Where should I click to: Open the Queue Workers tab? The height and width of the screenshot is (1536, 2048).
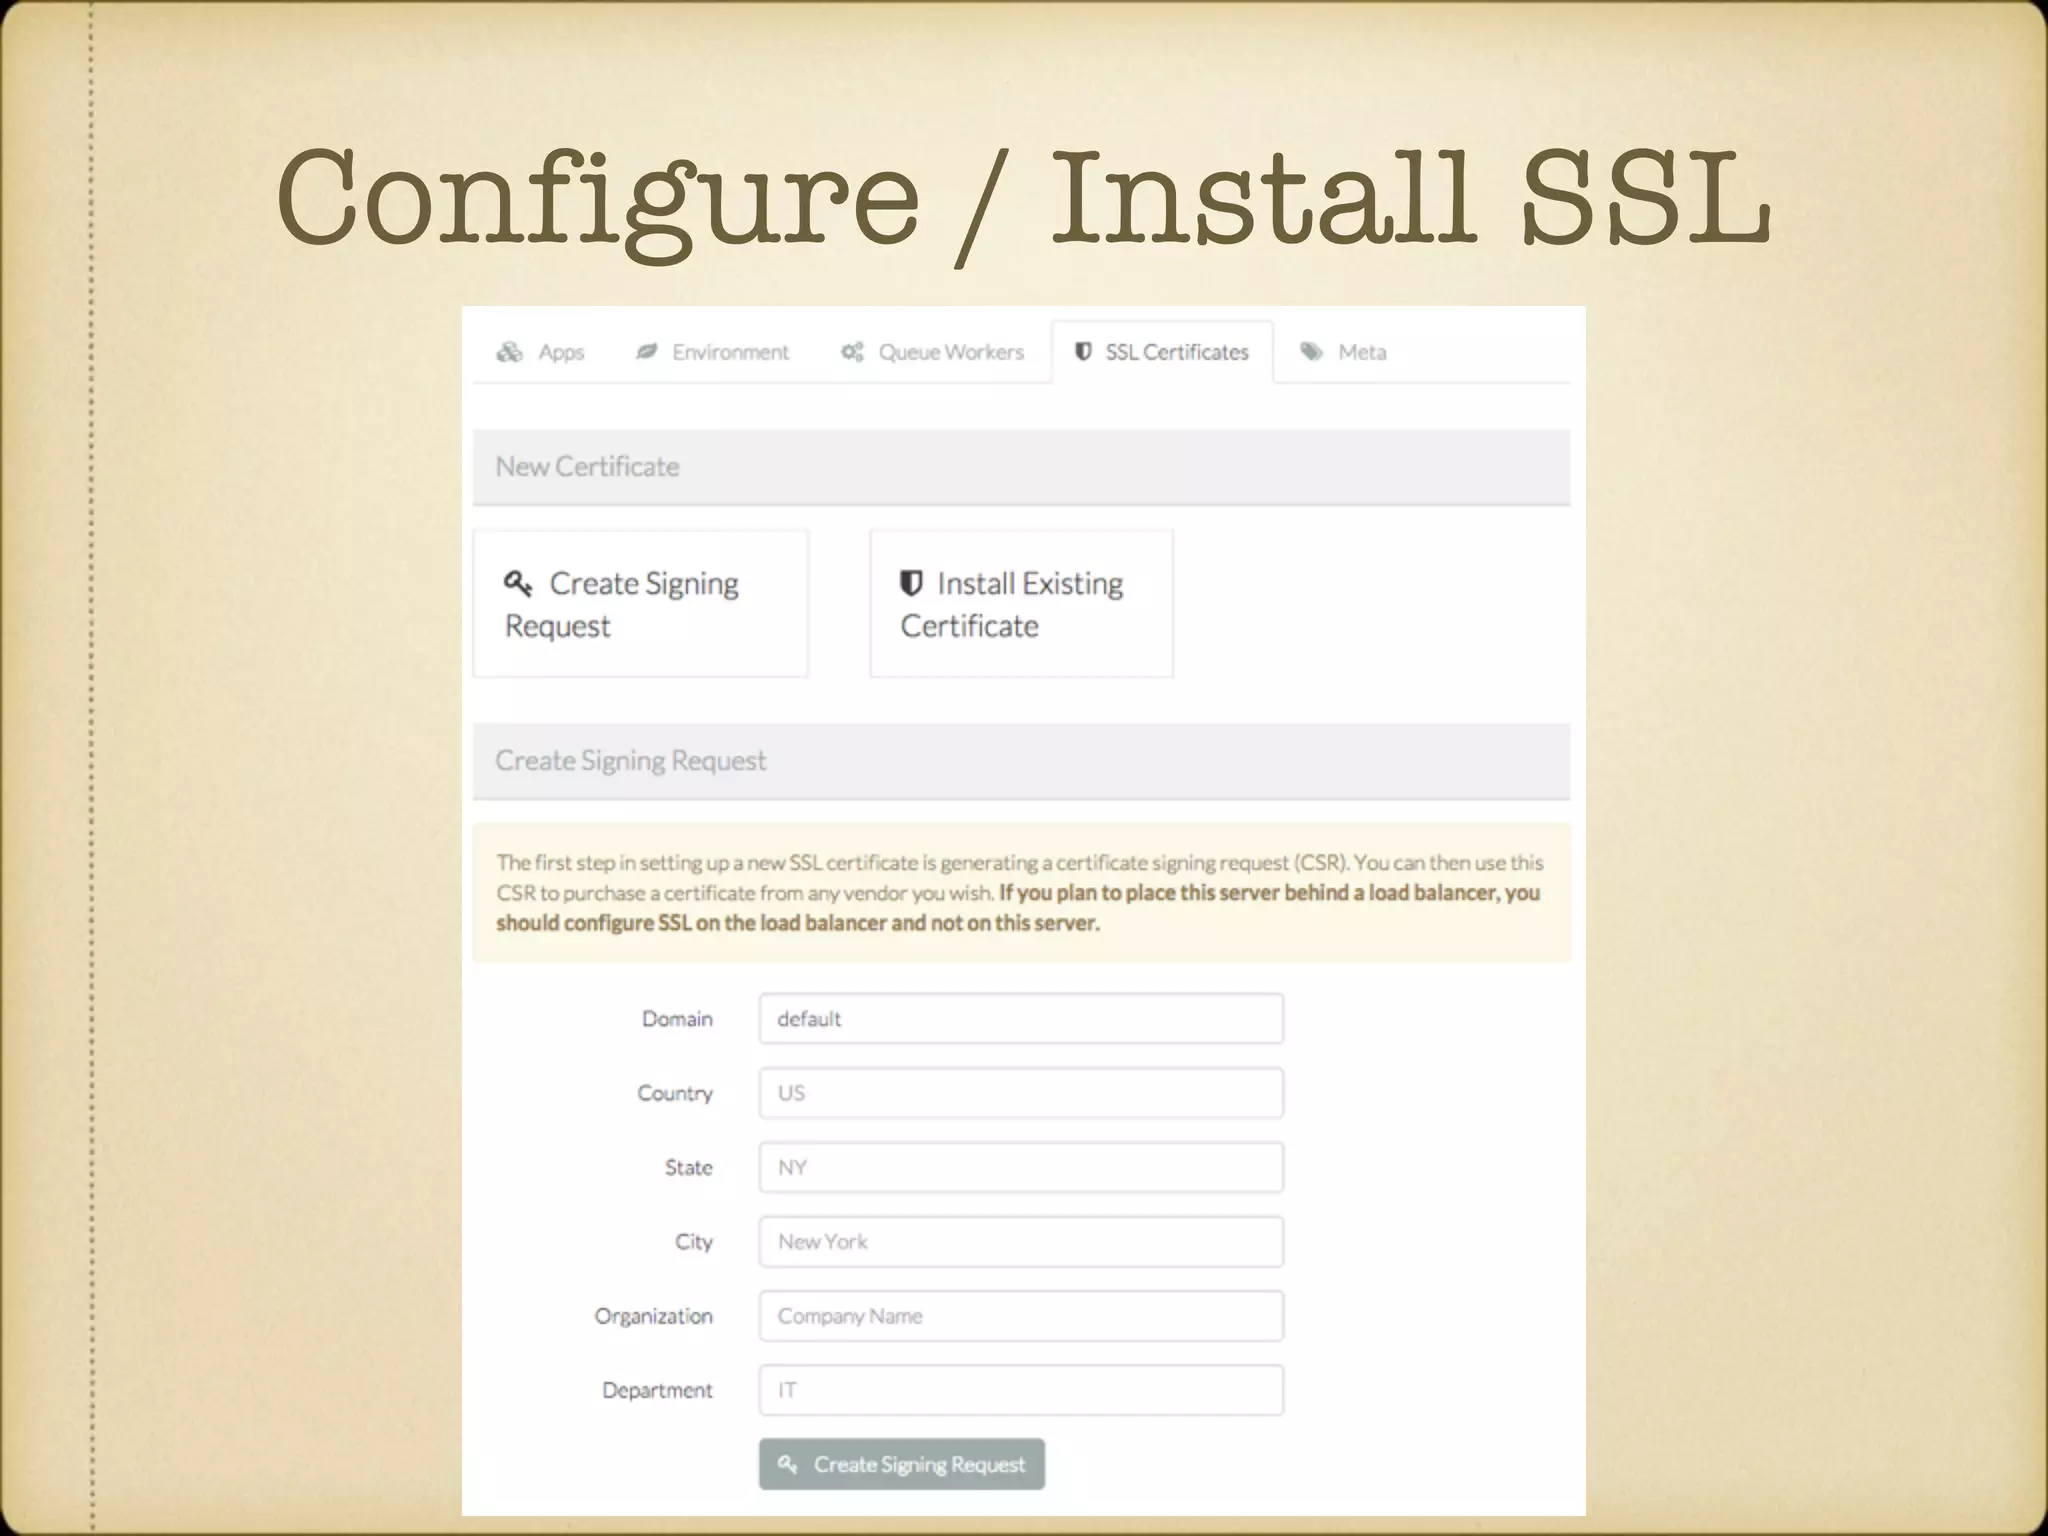pos(932,352)
